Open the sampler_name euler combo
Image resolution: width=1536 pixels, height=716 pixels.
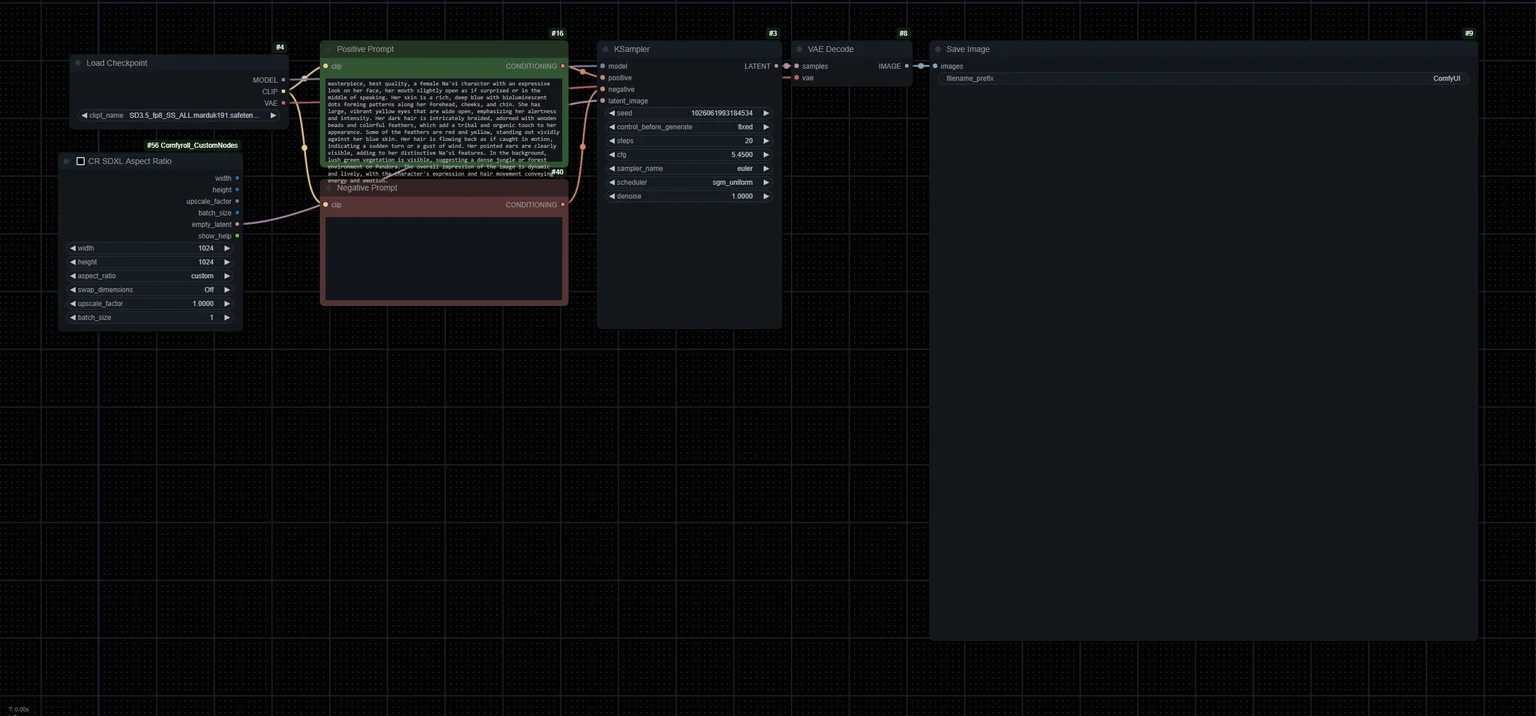pos(689,169)
